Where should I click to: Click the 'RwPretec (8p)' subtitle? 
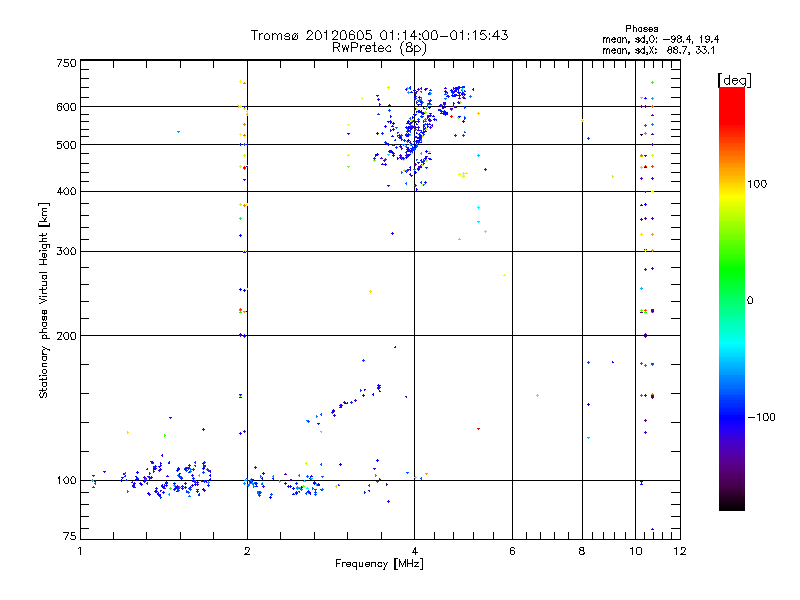[379, 48]
